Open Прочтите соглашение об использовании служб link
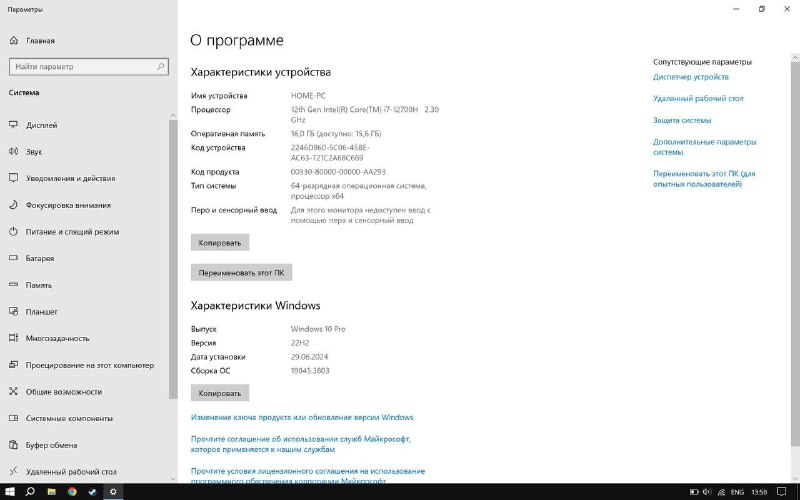 tap(301, 444)
